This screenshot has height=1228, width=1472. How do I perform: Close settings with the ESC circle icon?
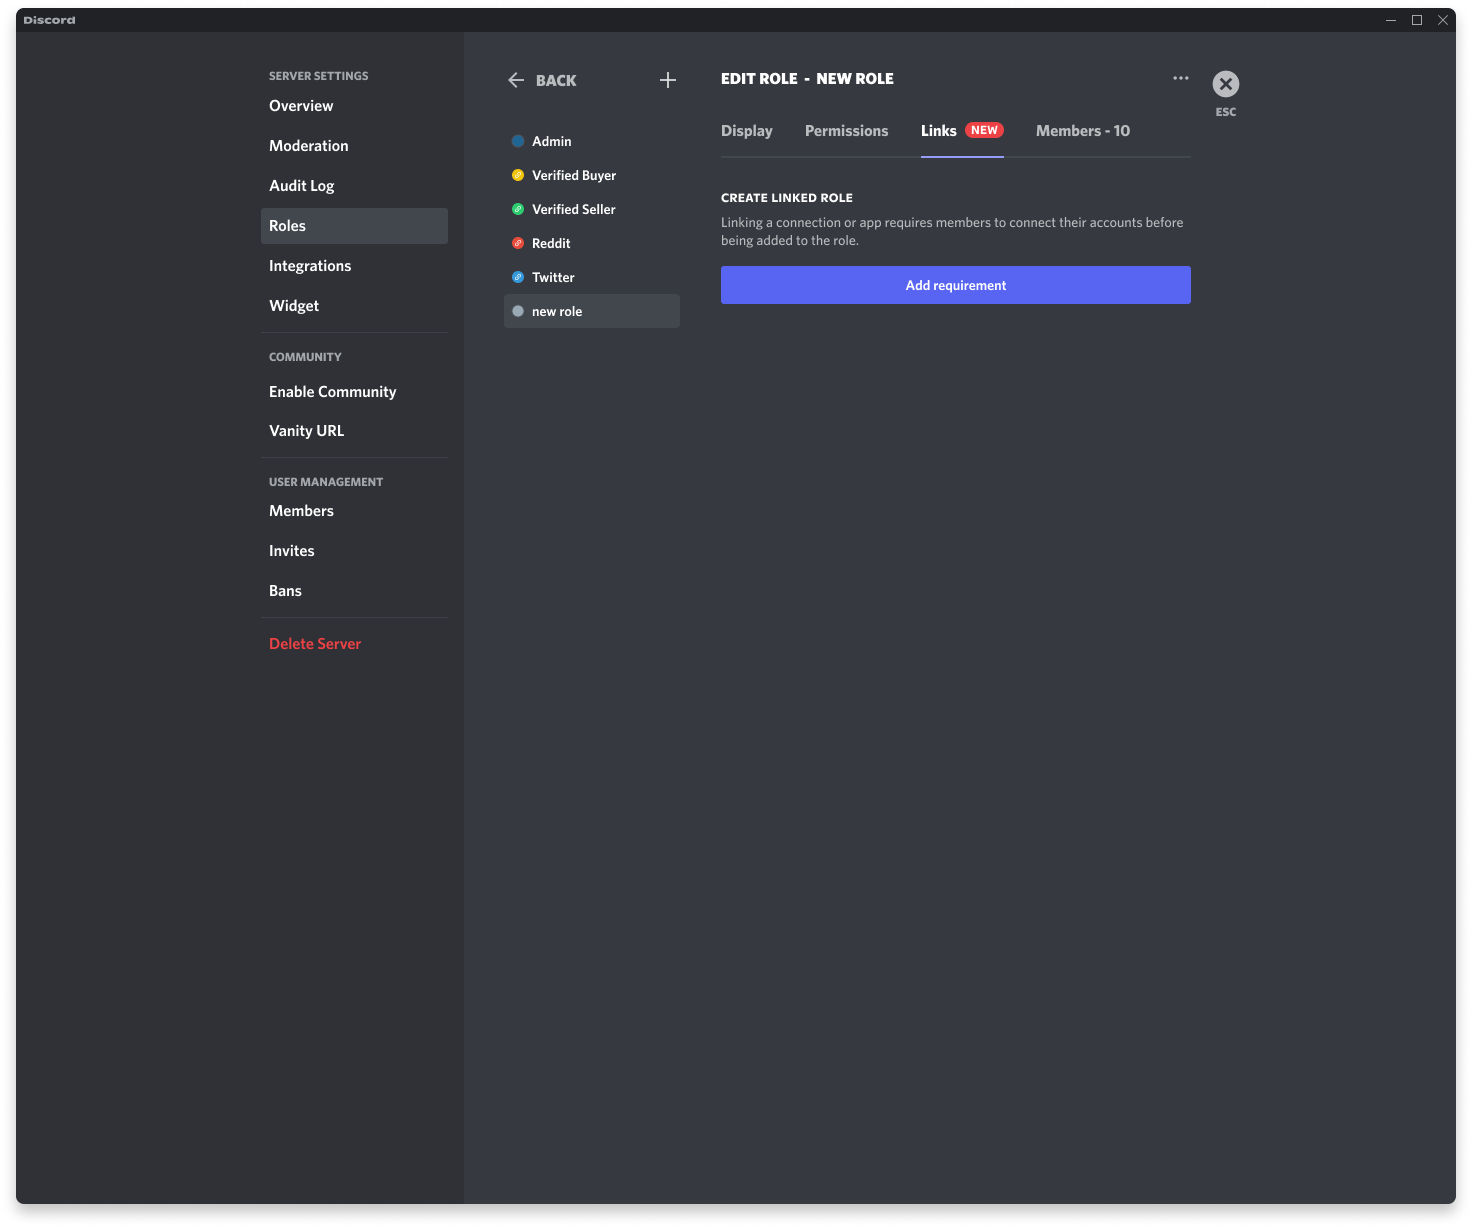[1225, 84]
